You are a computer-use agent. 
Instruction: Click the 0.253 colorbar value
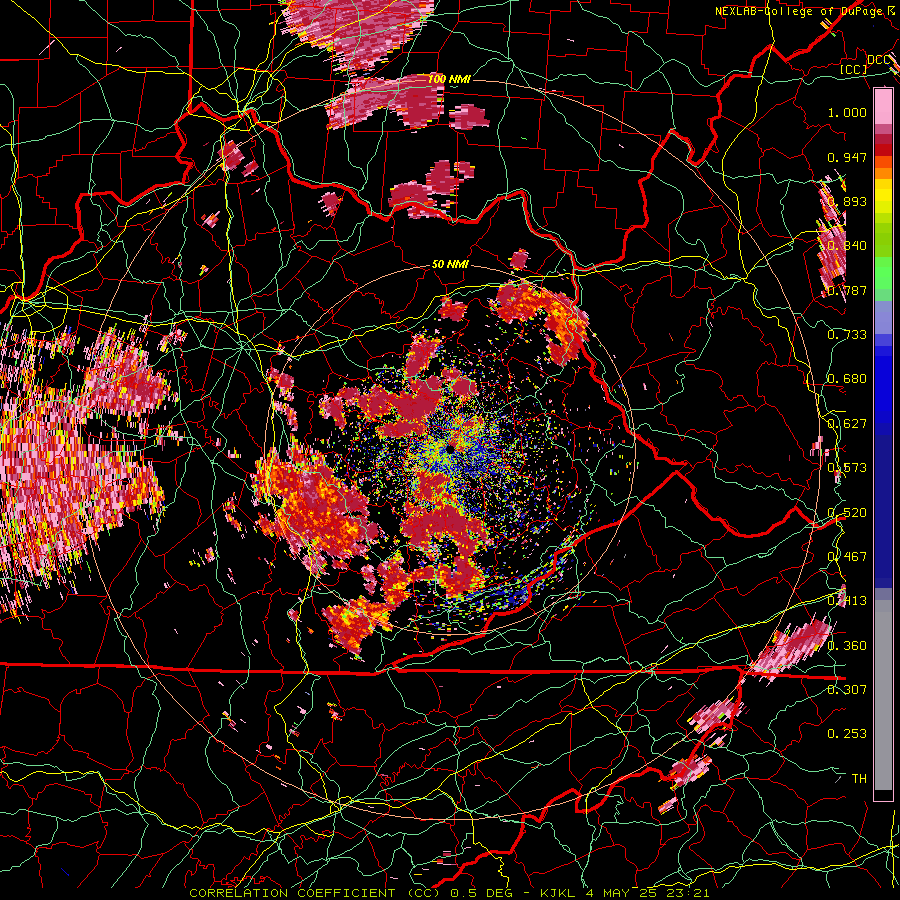847,734
